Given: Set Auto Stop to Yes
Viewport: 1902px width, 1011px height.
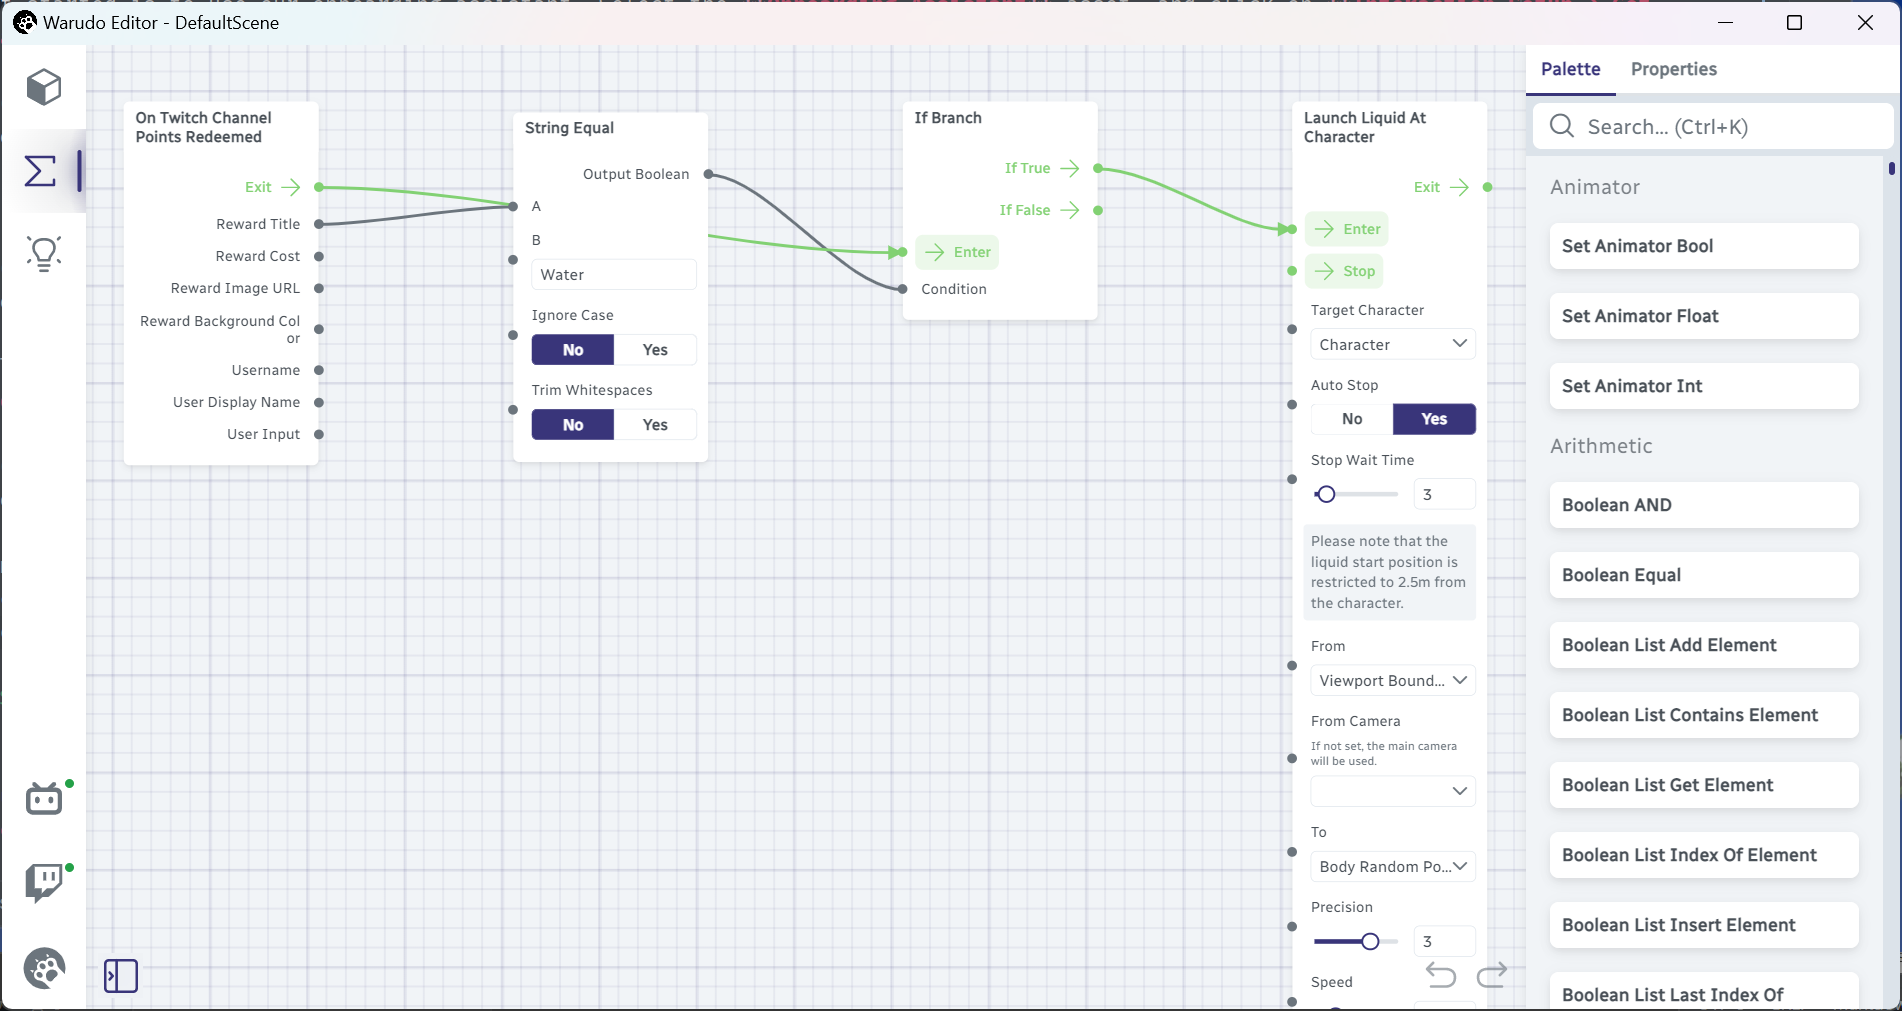Looking at the screenshot, I should point(1434,419).
